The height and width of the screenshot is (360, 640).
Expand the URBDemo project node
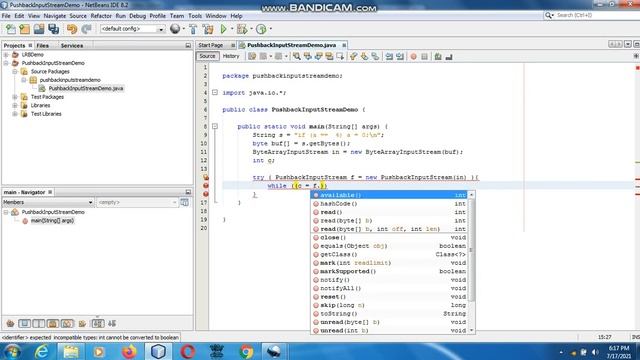point(6,55)
